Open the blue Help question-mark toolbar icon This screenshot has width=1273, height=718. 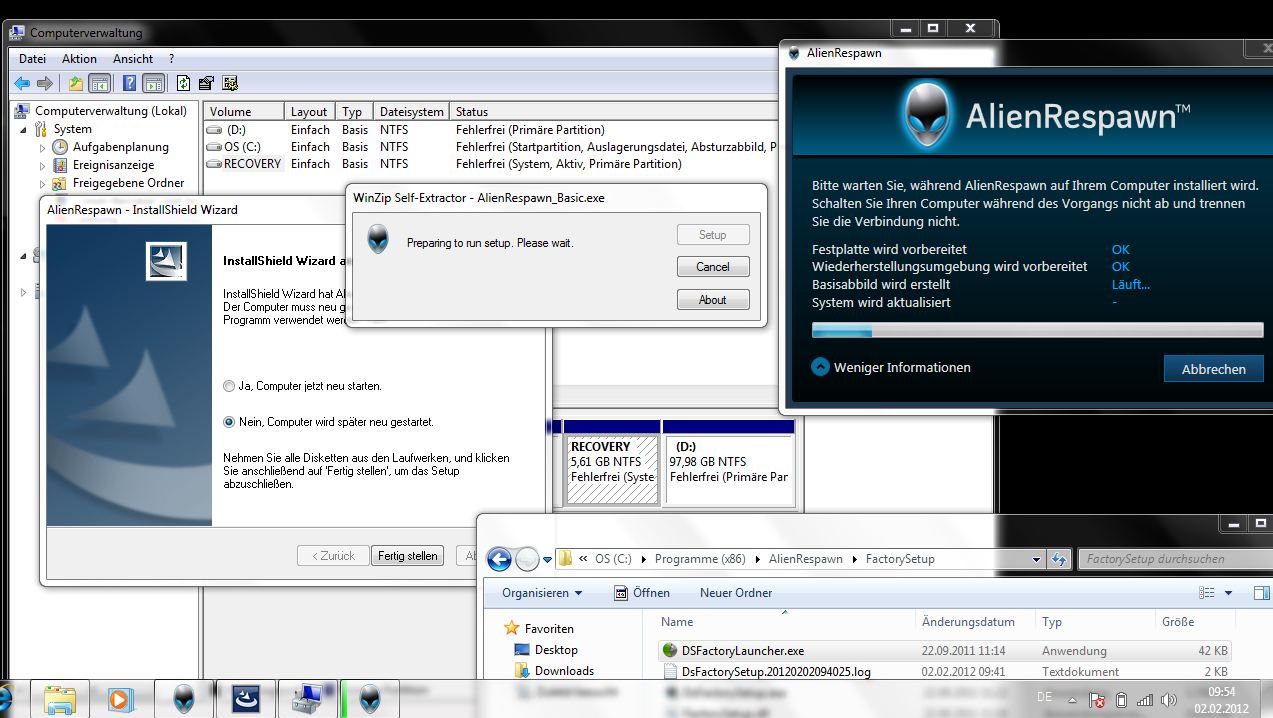(130, 84)
